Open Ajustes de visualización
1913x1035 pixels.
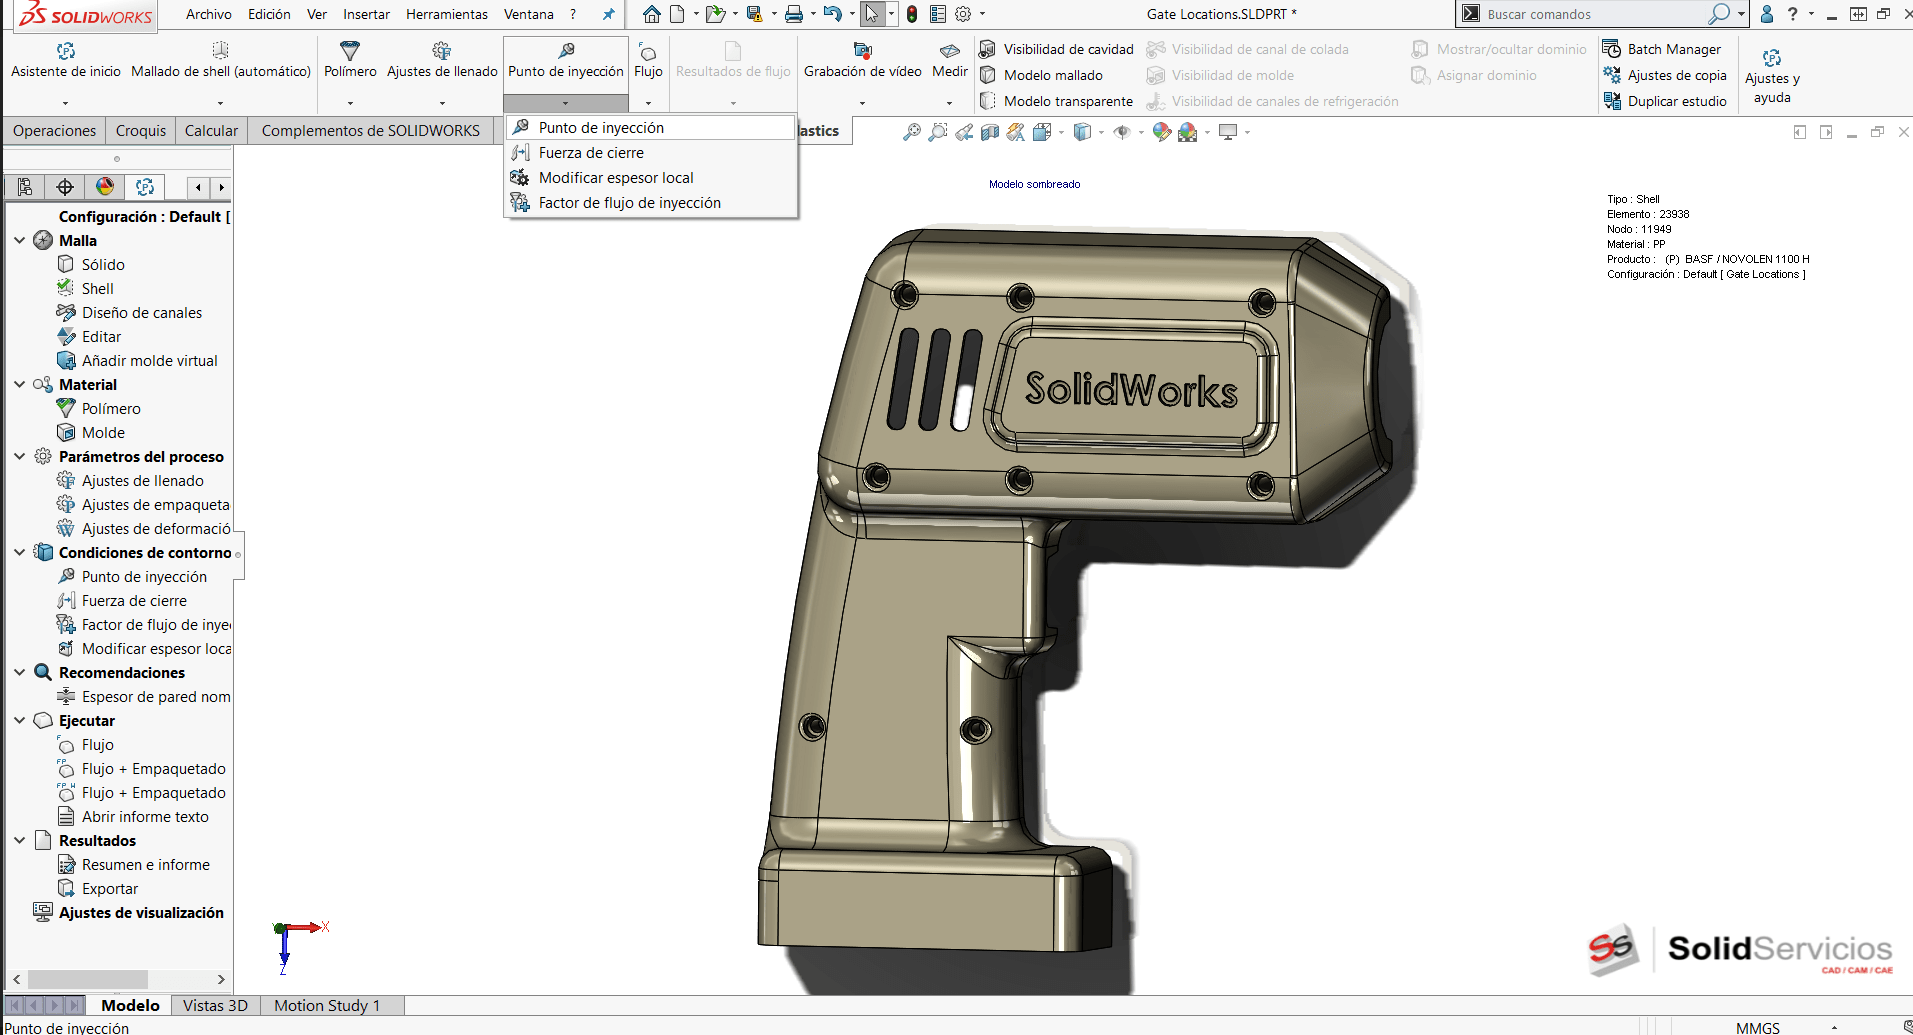point(129,913)
